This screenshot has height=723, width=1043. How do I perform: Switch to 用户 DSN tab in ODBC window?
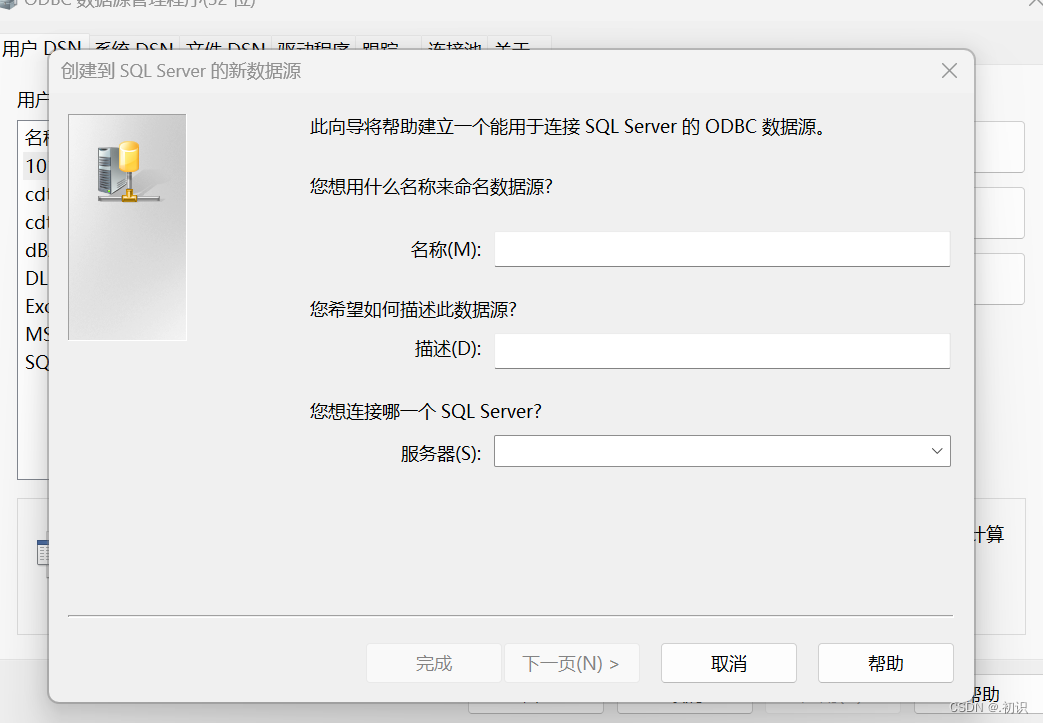pyautogui.click(x=42, y=49)
